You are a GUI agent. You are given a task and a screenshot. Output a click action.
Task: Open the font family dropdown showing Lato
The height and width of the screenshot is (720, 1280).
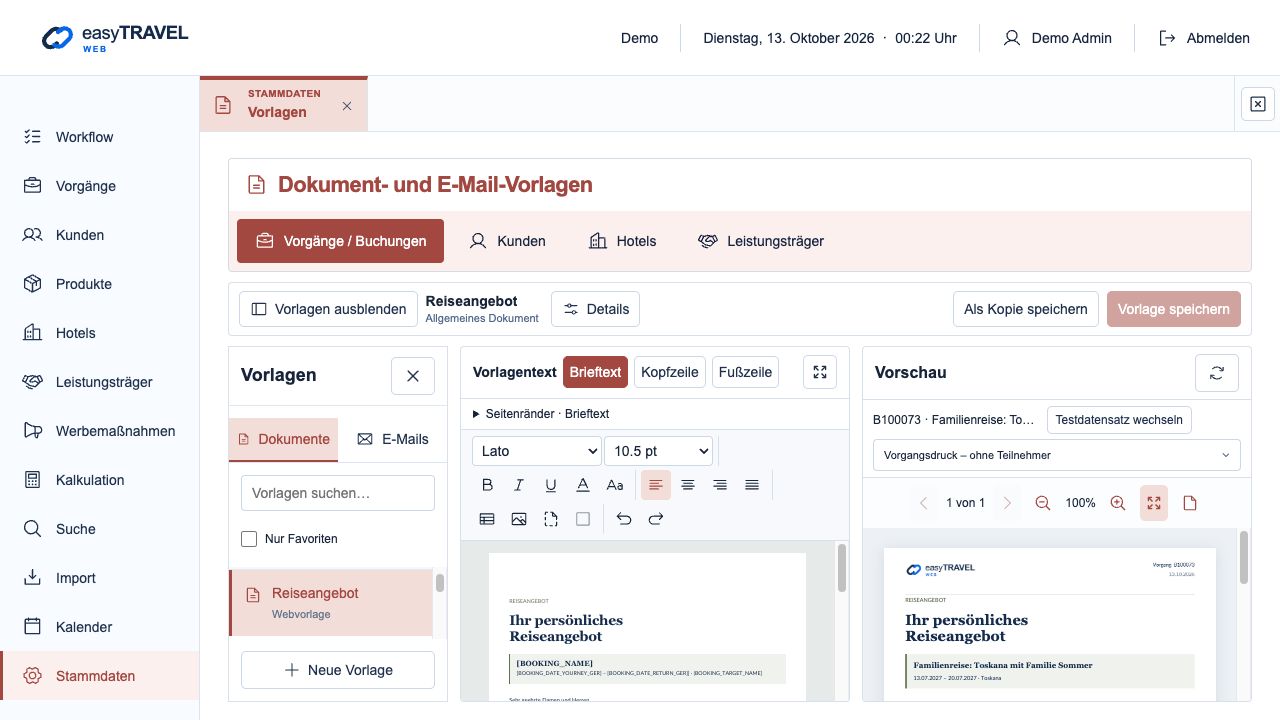click(537, 451)
